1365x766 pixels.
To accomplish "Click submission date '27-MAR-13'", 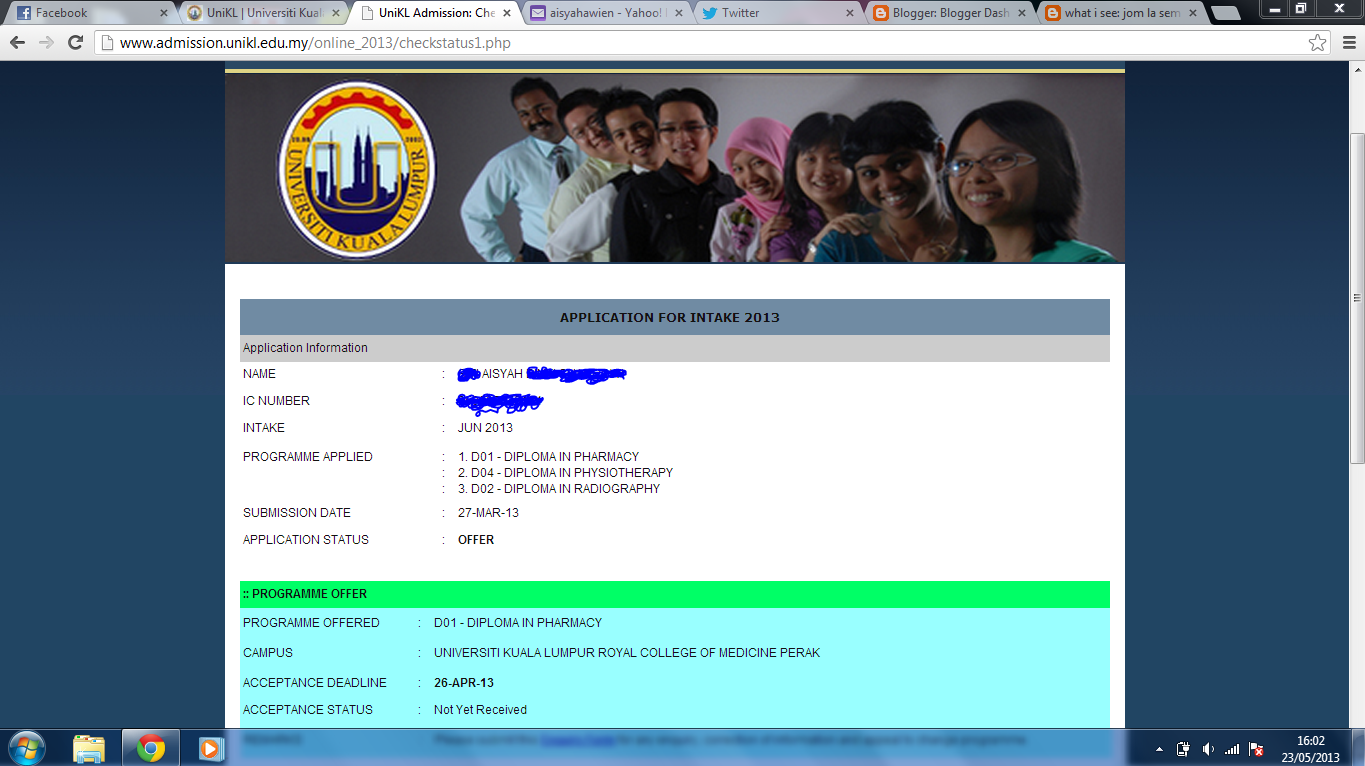I will coord(488,513).
